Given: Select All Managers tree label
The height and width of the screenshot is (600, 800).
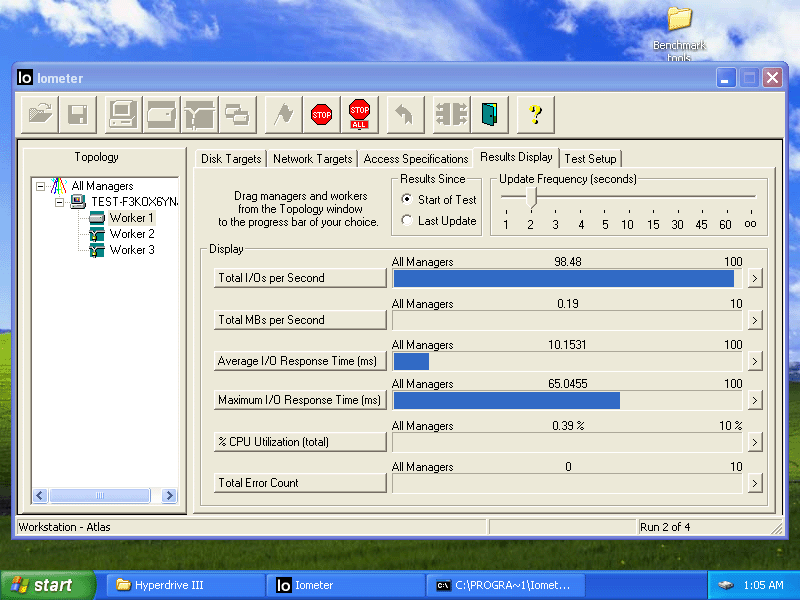Looking at the screenshot, I should click(102, 186).
